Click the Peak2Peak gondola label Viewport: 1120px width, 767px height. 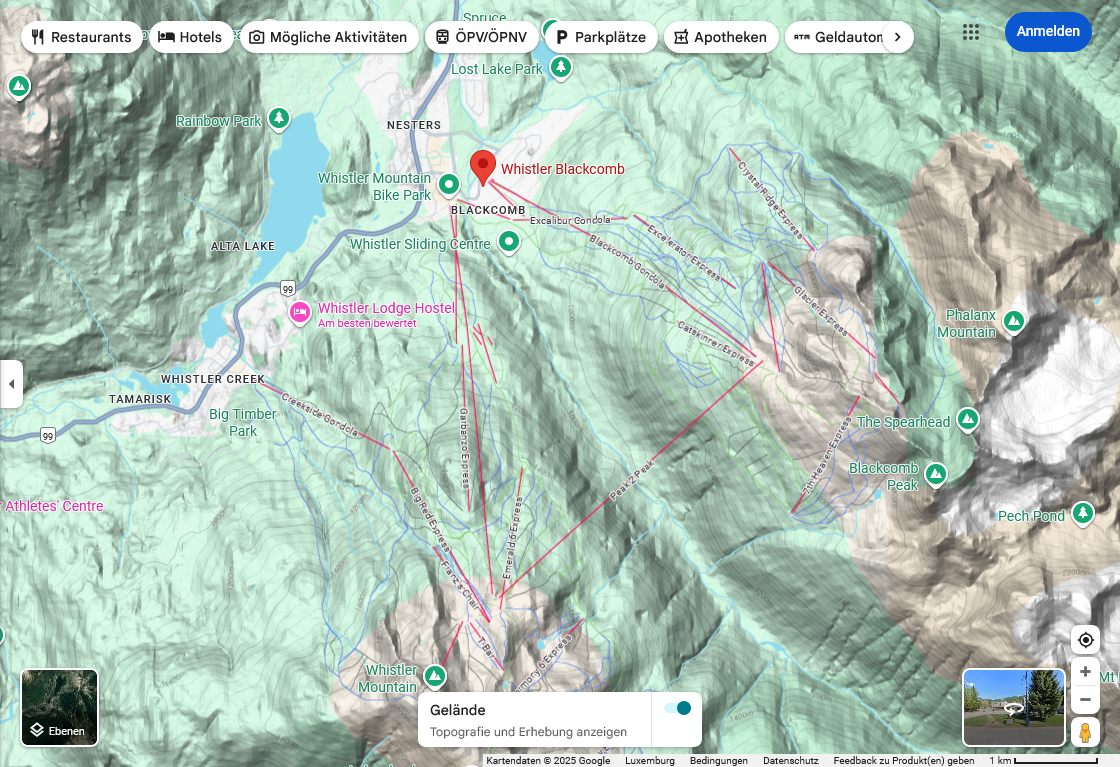click(x=631, y=481)
